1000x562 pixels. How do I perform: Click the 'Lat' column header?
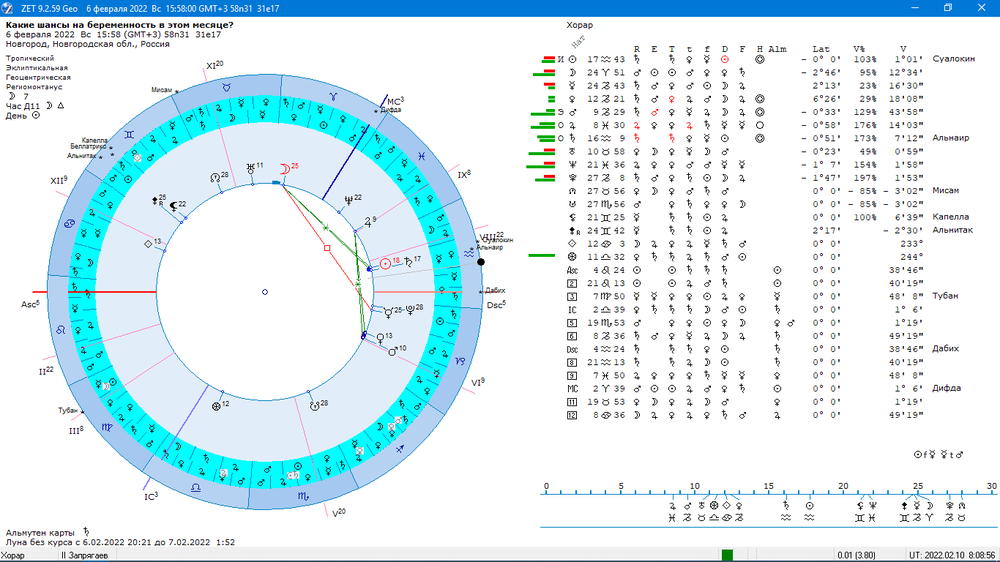tap(821, 49)
